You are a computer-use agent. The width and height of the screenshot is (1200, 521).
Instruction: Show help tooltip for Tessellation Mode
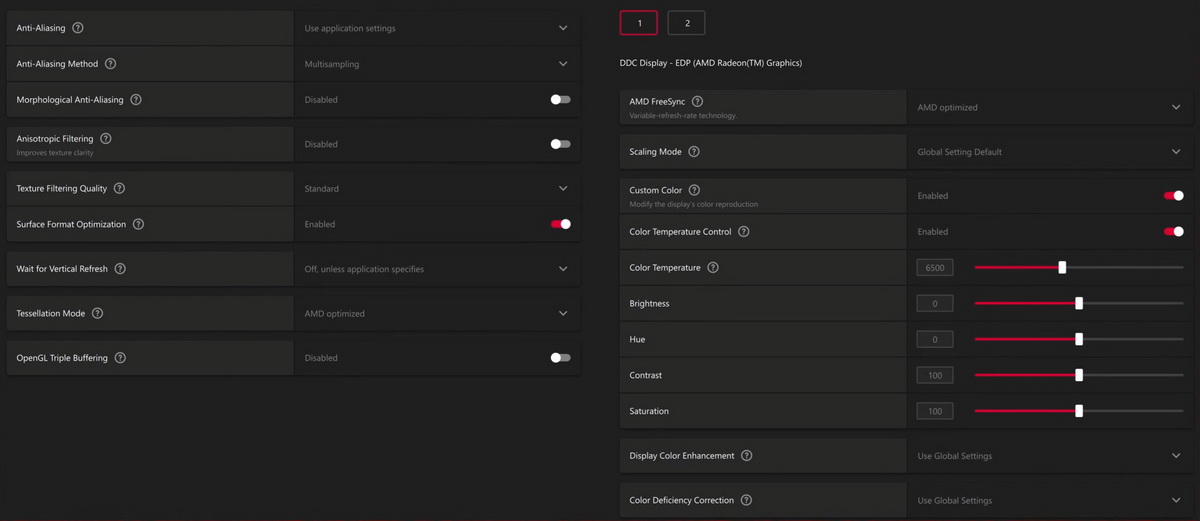point(97,313)
